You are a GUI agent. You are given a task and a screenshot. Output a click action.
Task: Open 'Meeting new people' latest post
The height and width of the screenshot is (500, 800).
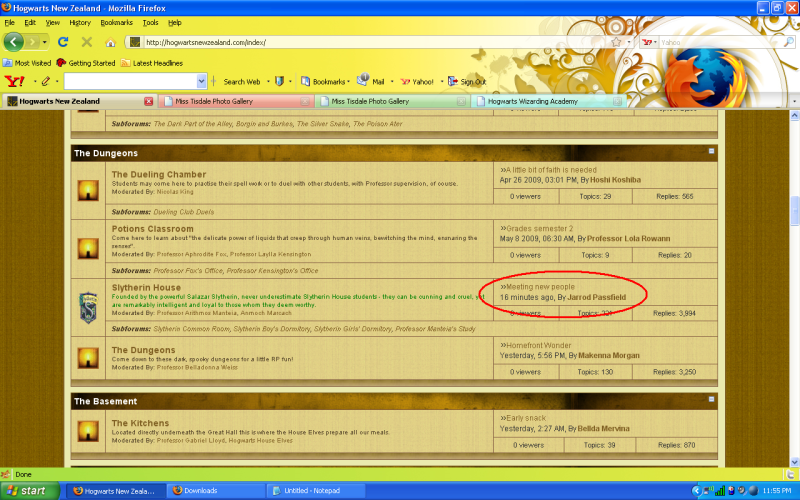point(540,287)
